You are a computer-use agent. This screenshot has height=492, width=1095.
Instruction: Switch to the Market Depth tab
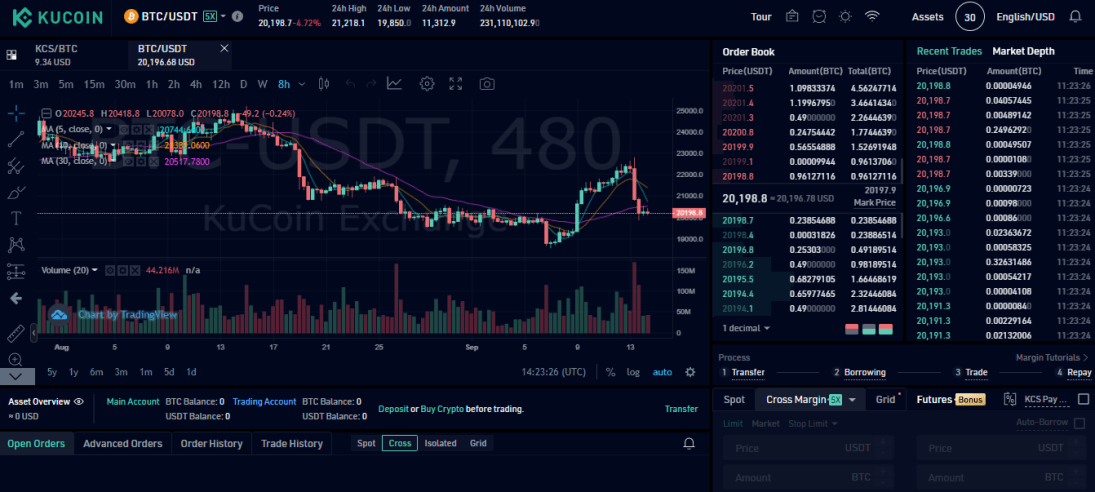pos(1023,51)
